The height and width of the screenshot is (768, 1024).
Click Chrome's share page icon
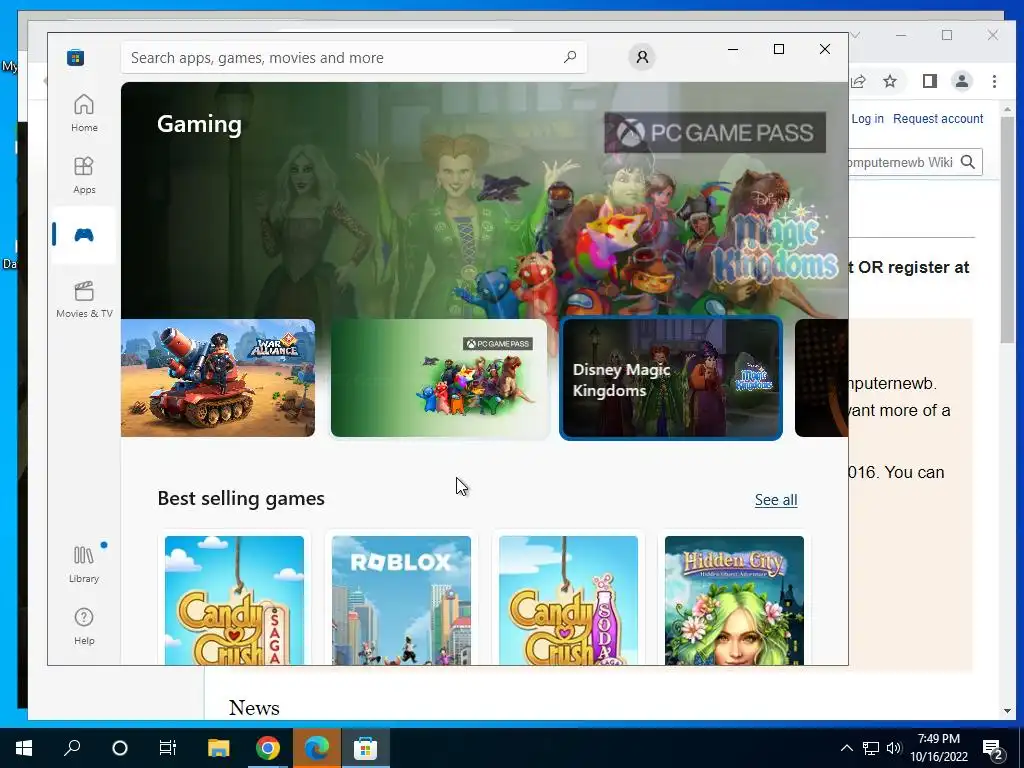858,81
